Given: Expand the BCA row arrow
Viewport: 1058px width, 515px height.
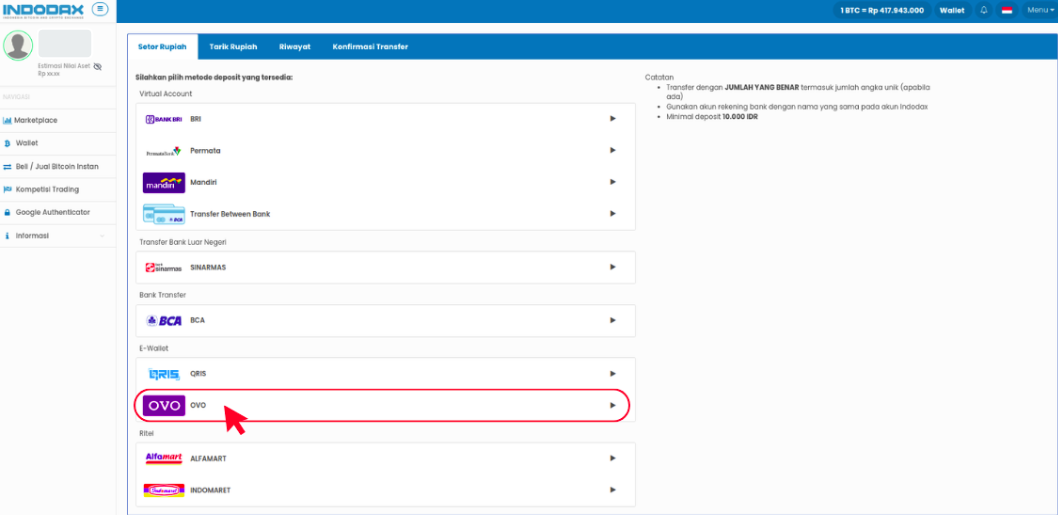Looking at the screenshot, I should [x=613, y=320].
